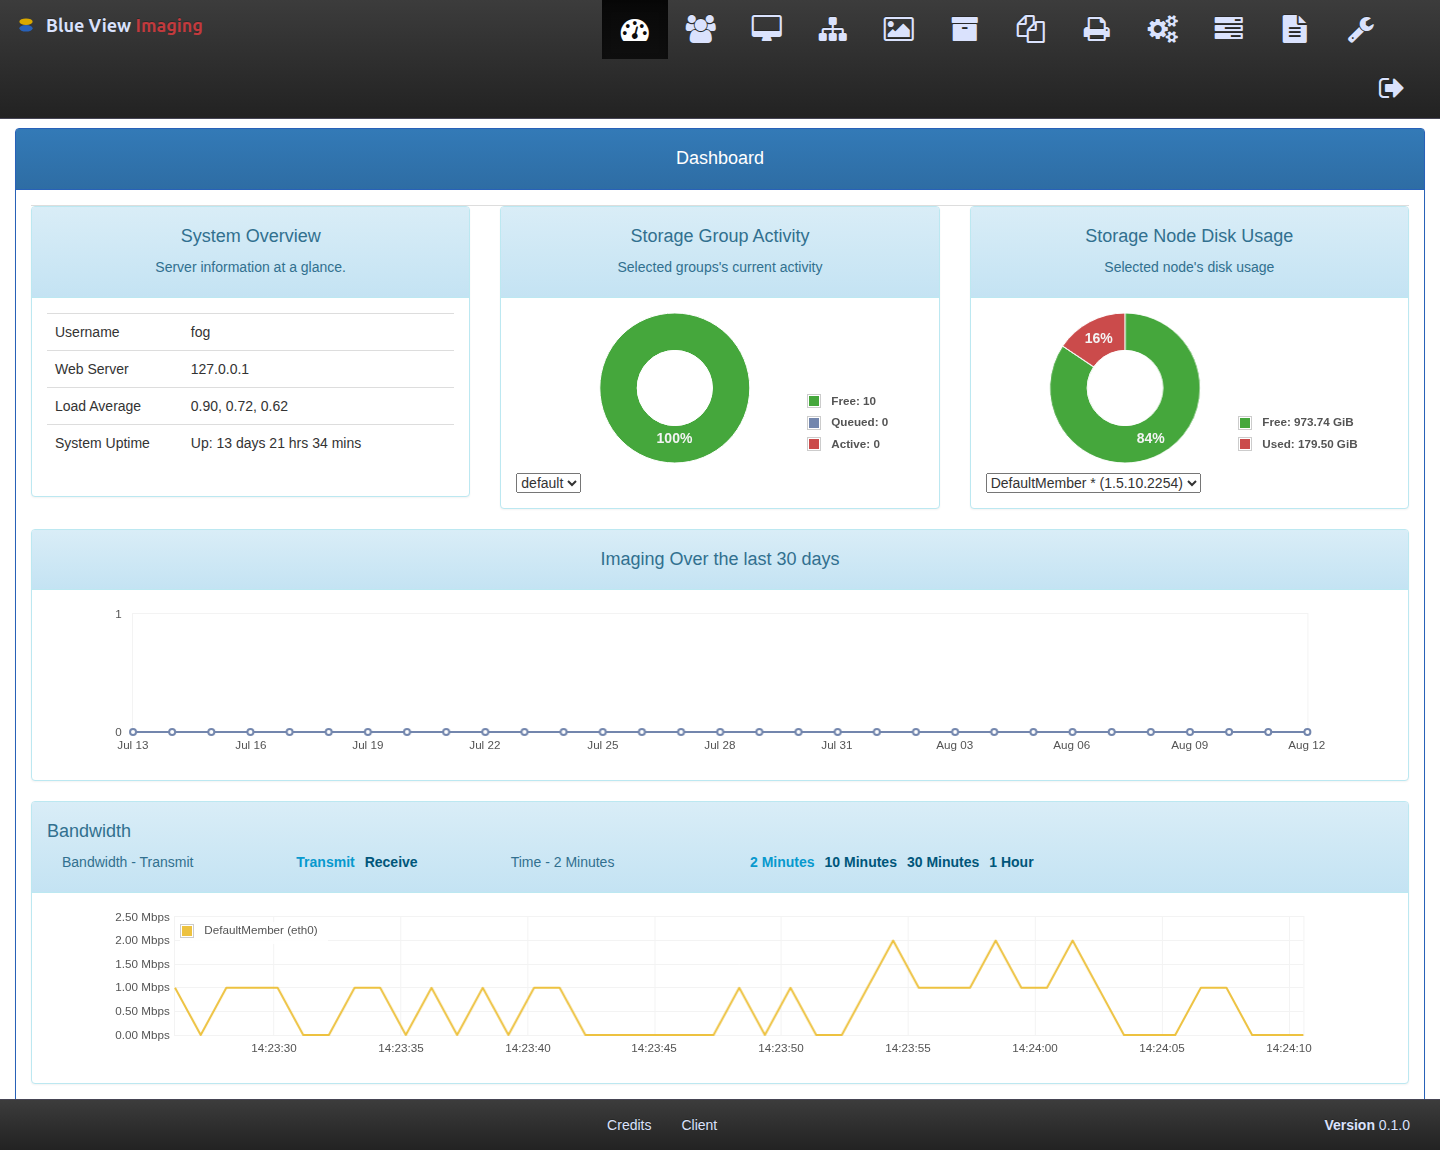
Task: Click the Blue View Imaging title text
Action: [124, 26]
